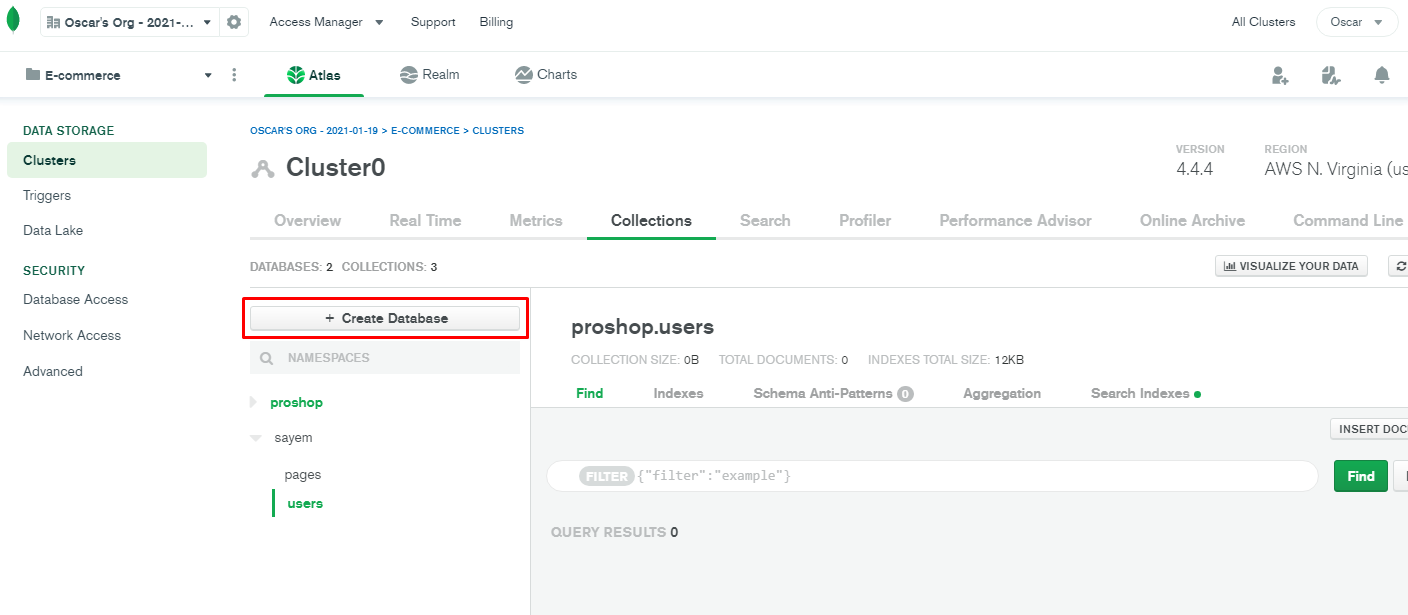The height and width of the screenshot is (615, 1408).
Task: Open the E-commerce project dropdown
Action: point(207,74)
